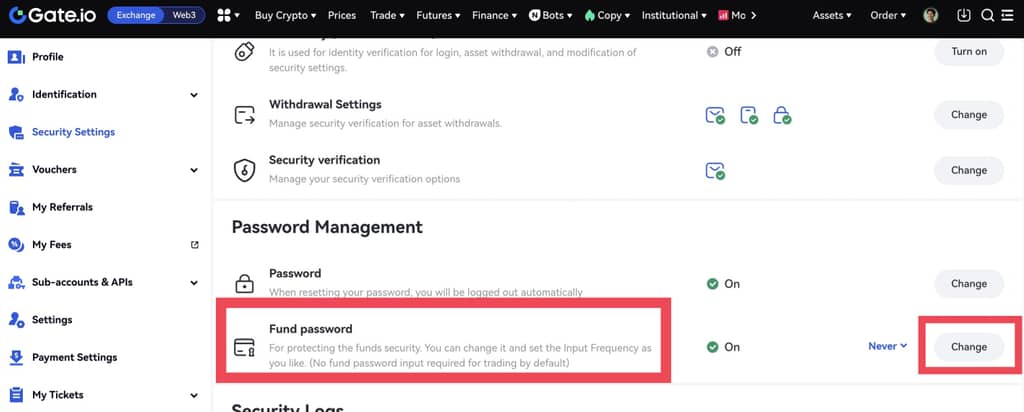Switch to Web3 mode toggle

(x=185, y=16)
